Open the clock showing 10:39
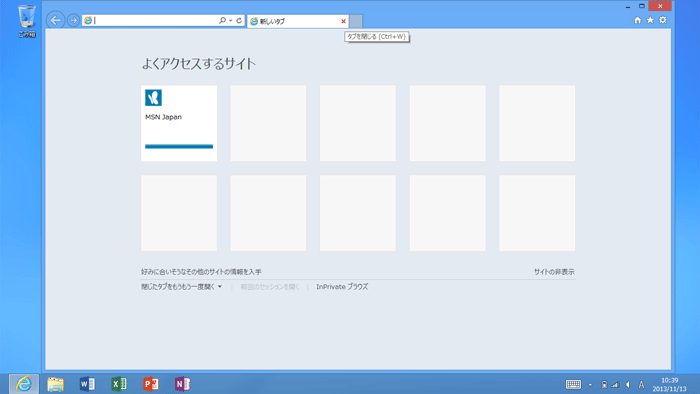Image resolution: width=700 pixels, height=394 pixels. tap(670, 384)
